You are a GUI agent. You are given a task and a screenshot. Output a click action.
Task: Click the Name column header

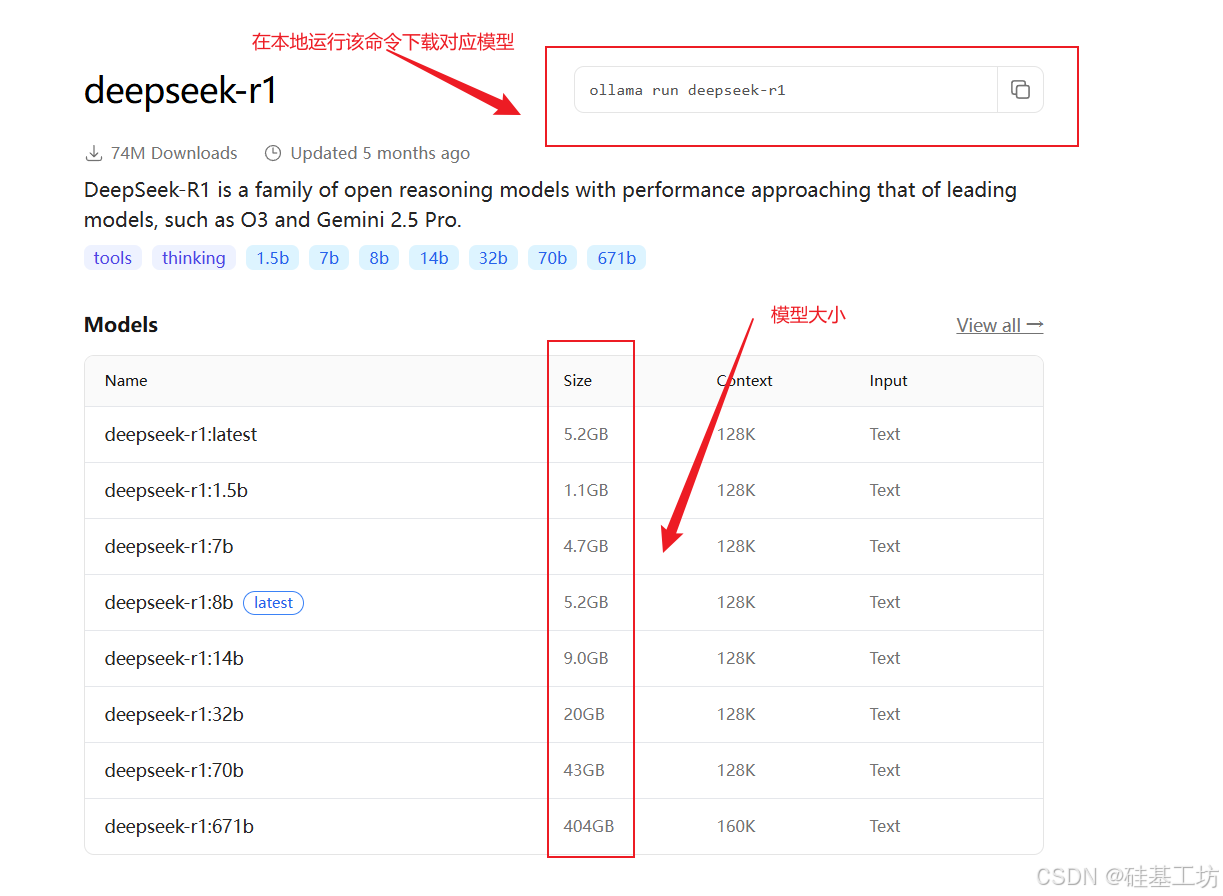[x=126, y=381]
